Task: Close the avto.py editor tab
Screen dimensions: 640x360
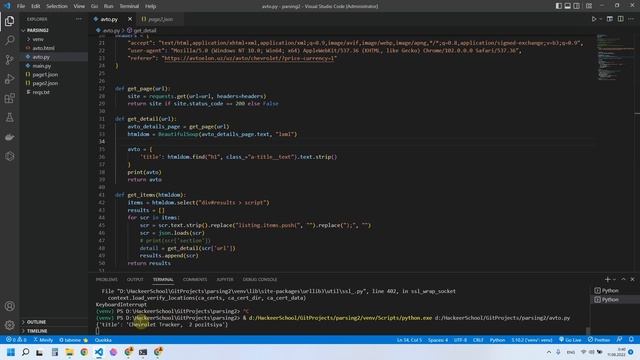Action: (x=130, y=19)
